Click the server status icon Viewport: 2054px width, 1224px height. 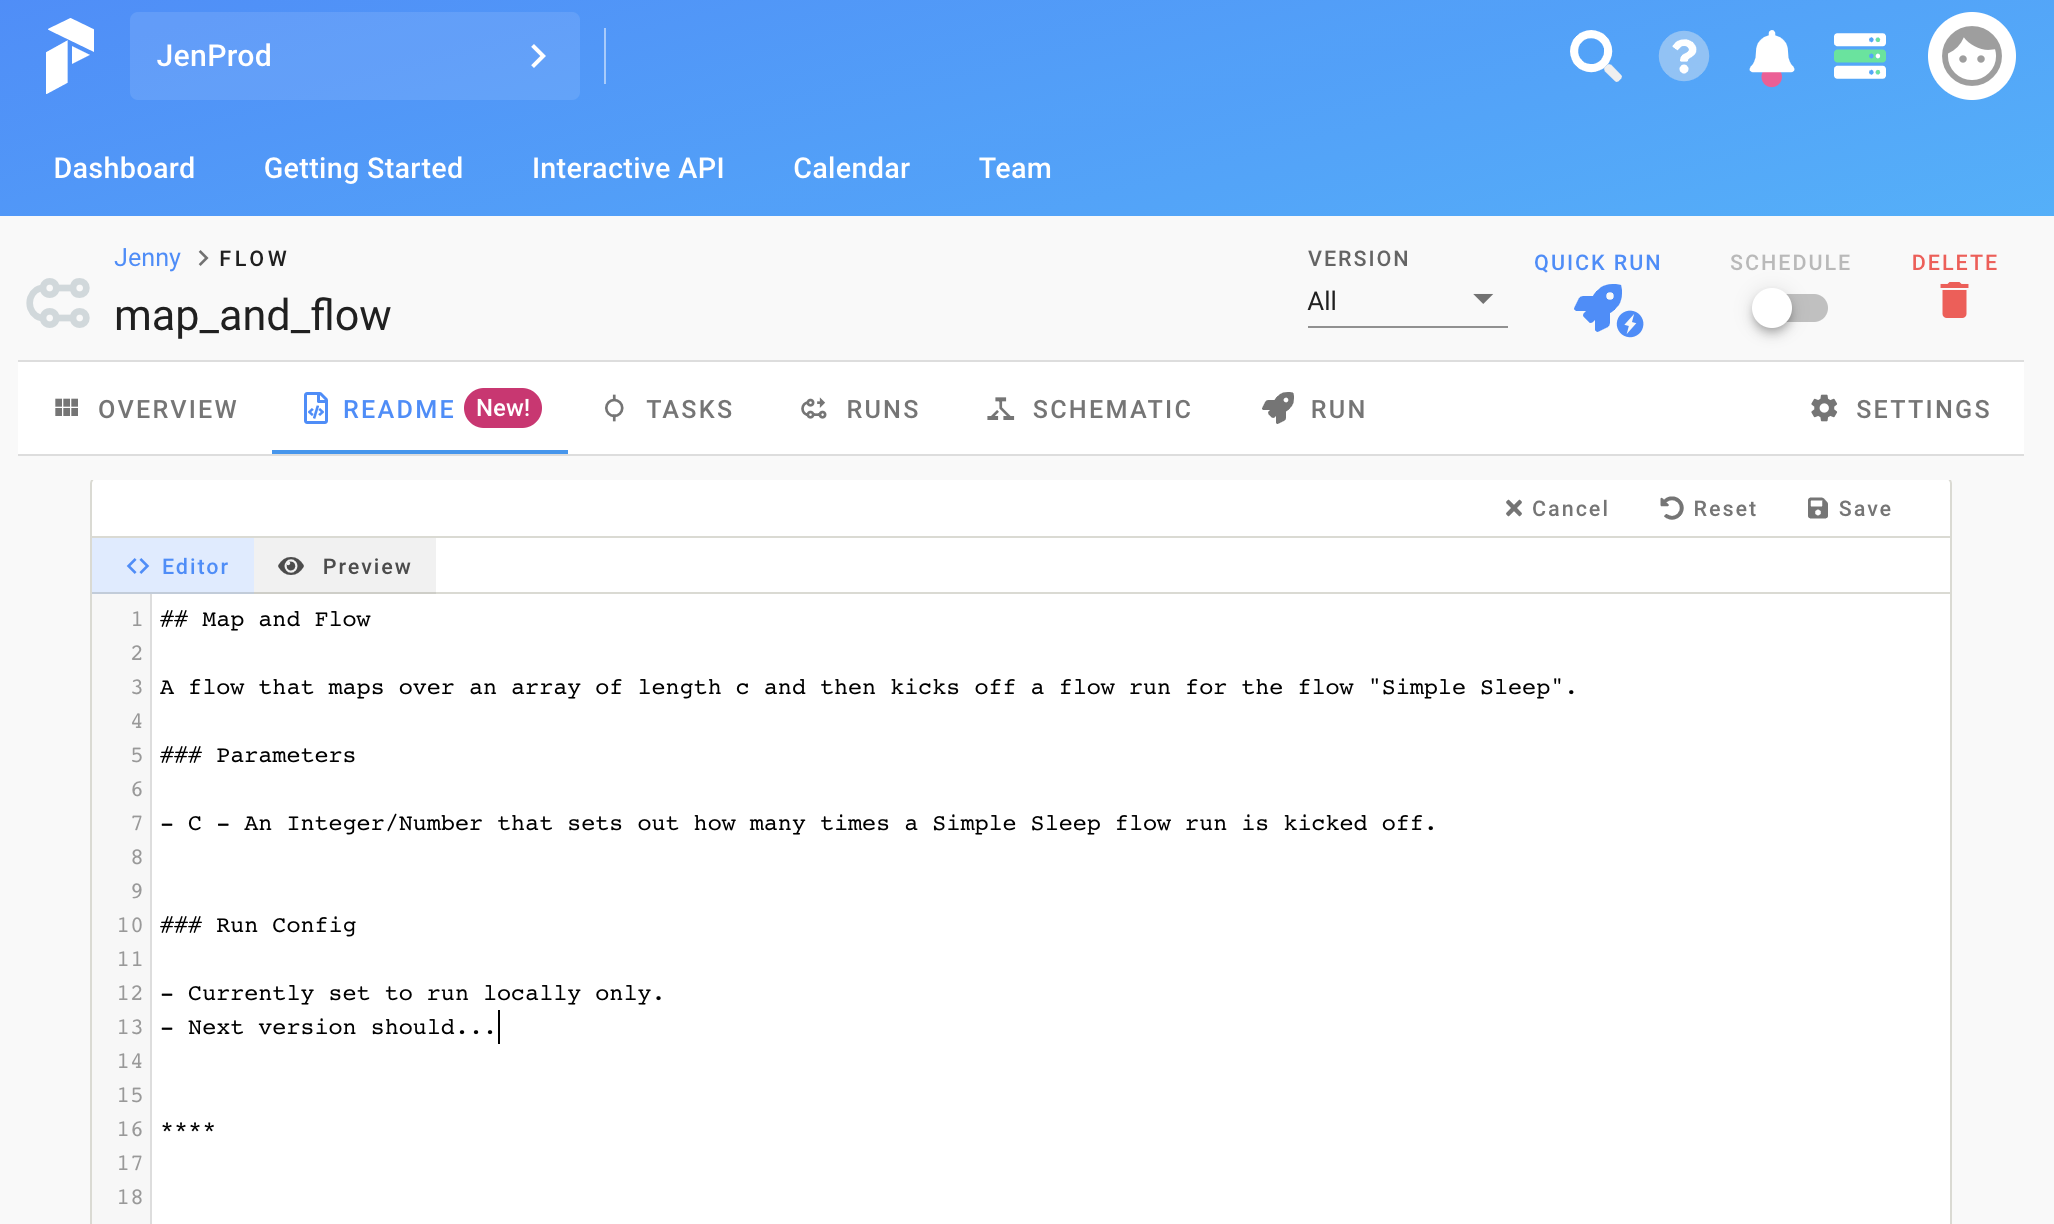(x=1859, y=56)
